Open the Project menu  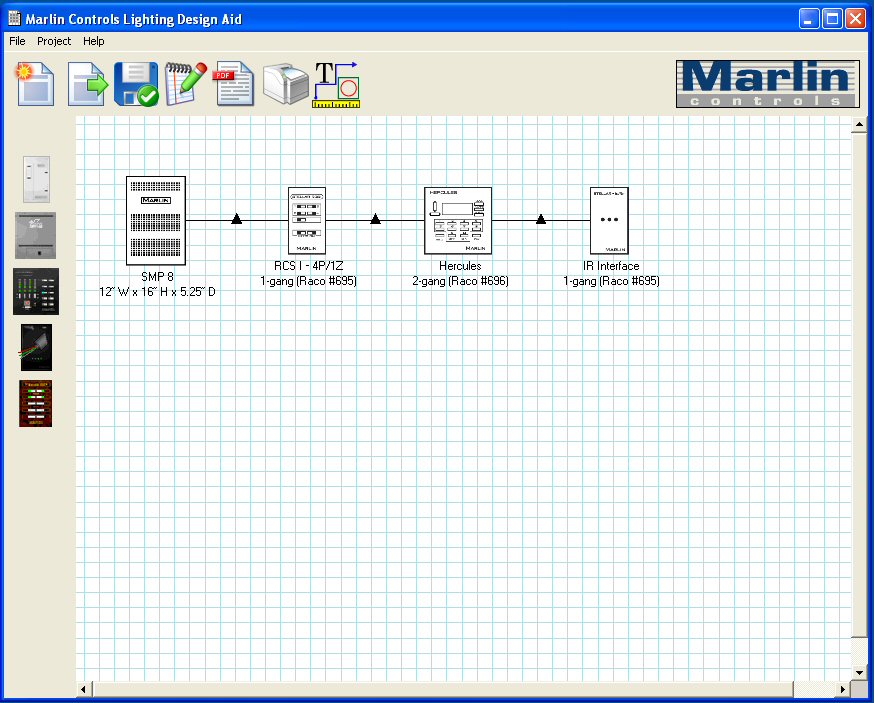(54, 41)
